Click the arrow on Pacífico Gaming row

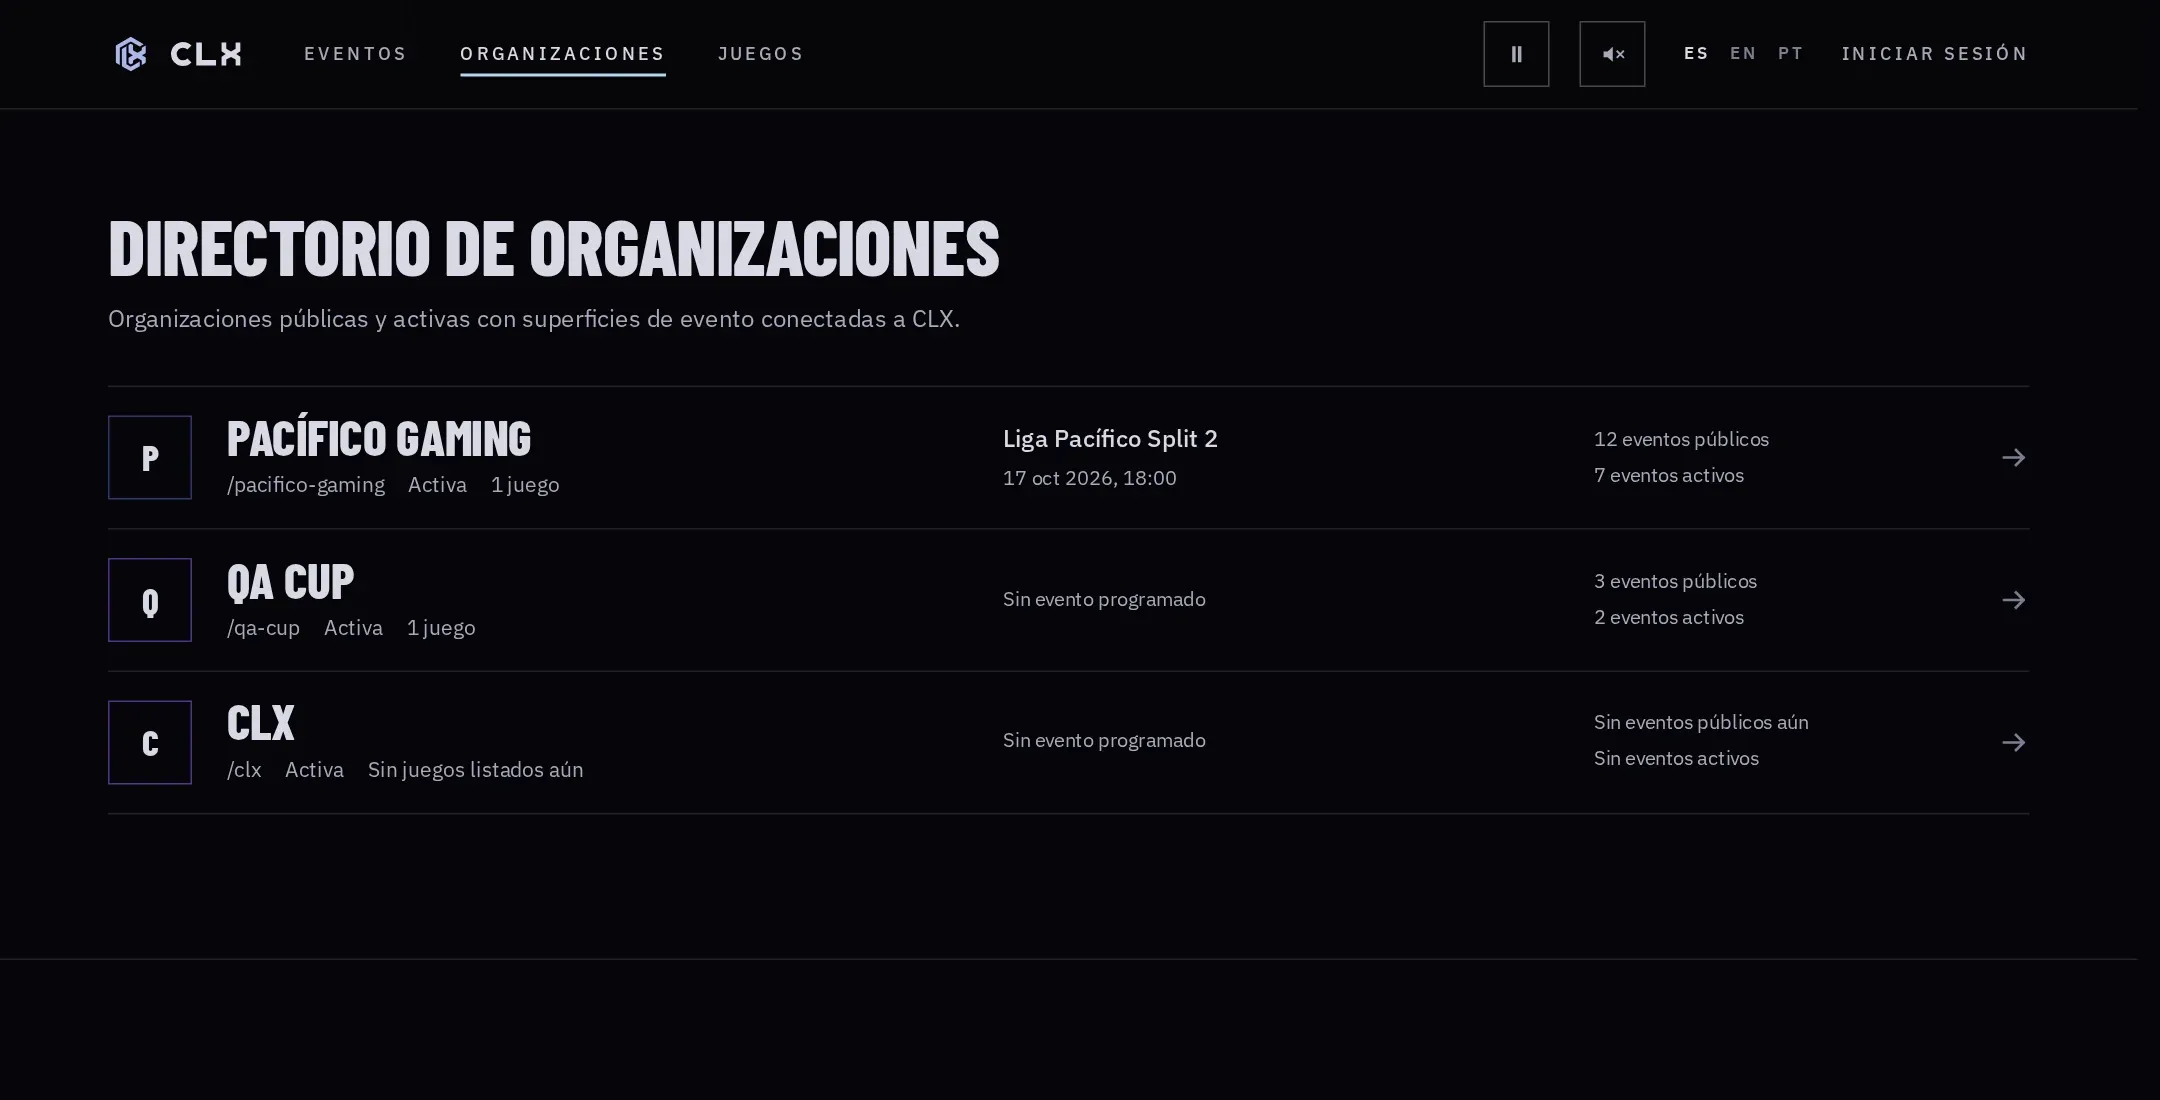pyautogui.click(x=2014, y=458)
